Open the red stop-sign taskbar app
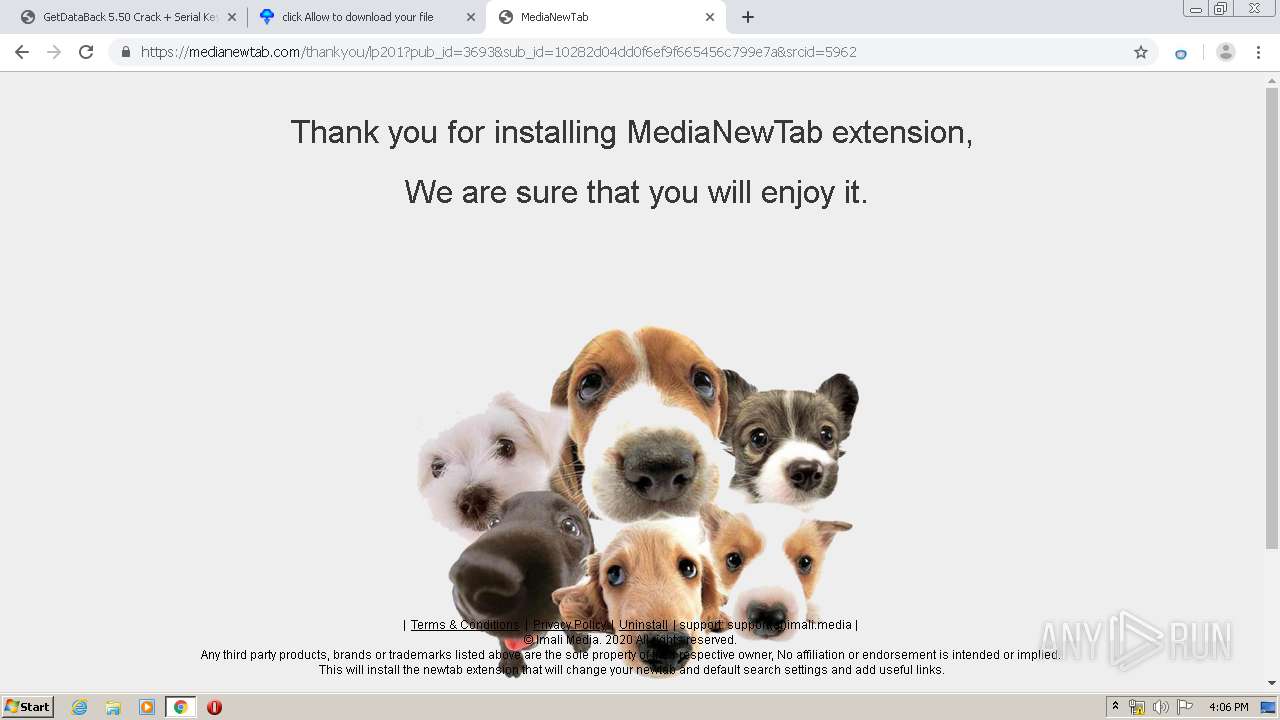This screenshot has height=720, width=1280. [x=214, y=707]
